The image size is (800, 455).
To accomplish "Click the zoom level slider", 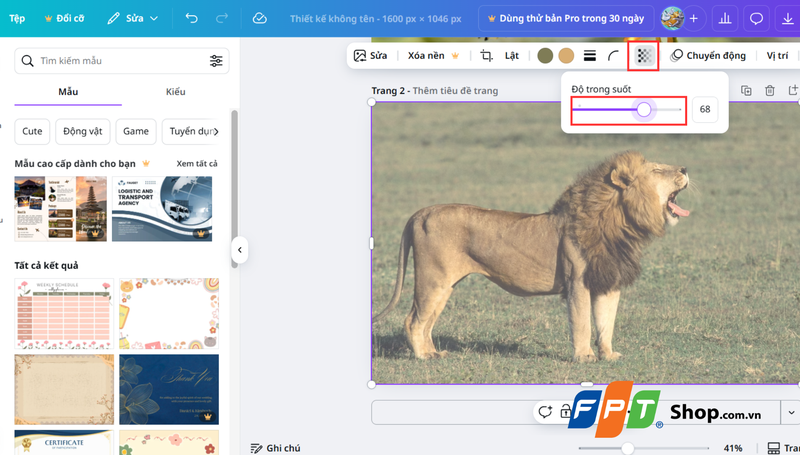I will 643,448.
